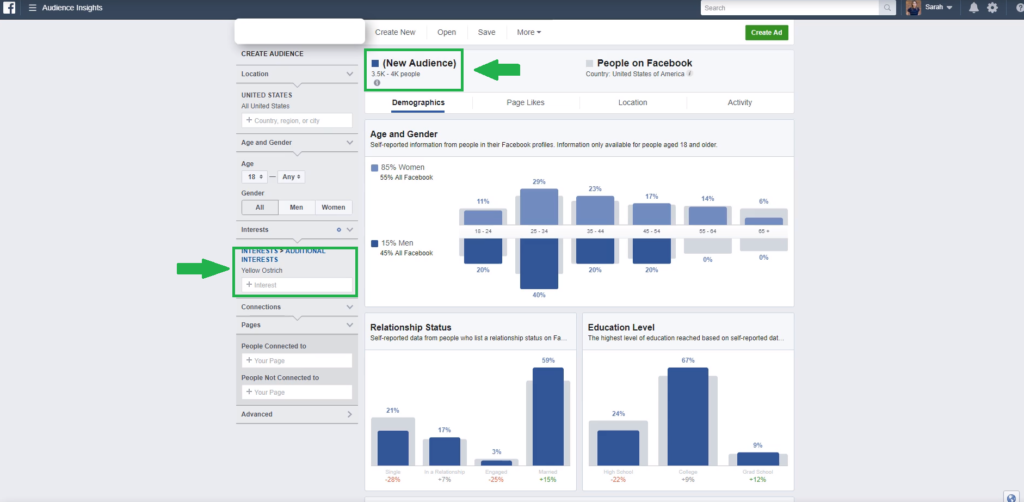Open the minimum age 18 dropdown

coord(255,177)
